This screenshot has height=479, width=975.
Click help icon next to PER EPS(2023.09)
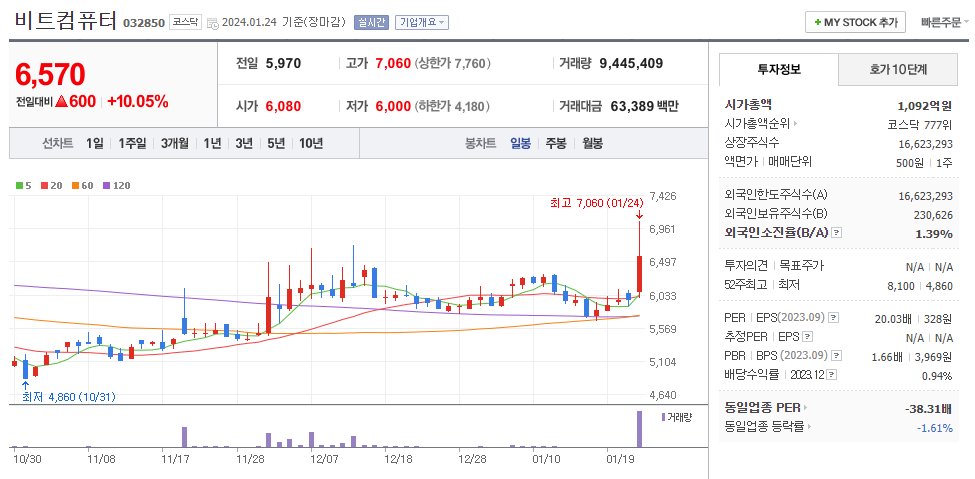coord(834,318)
